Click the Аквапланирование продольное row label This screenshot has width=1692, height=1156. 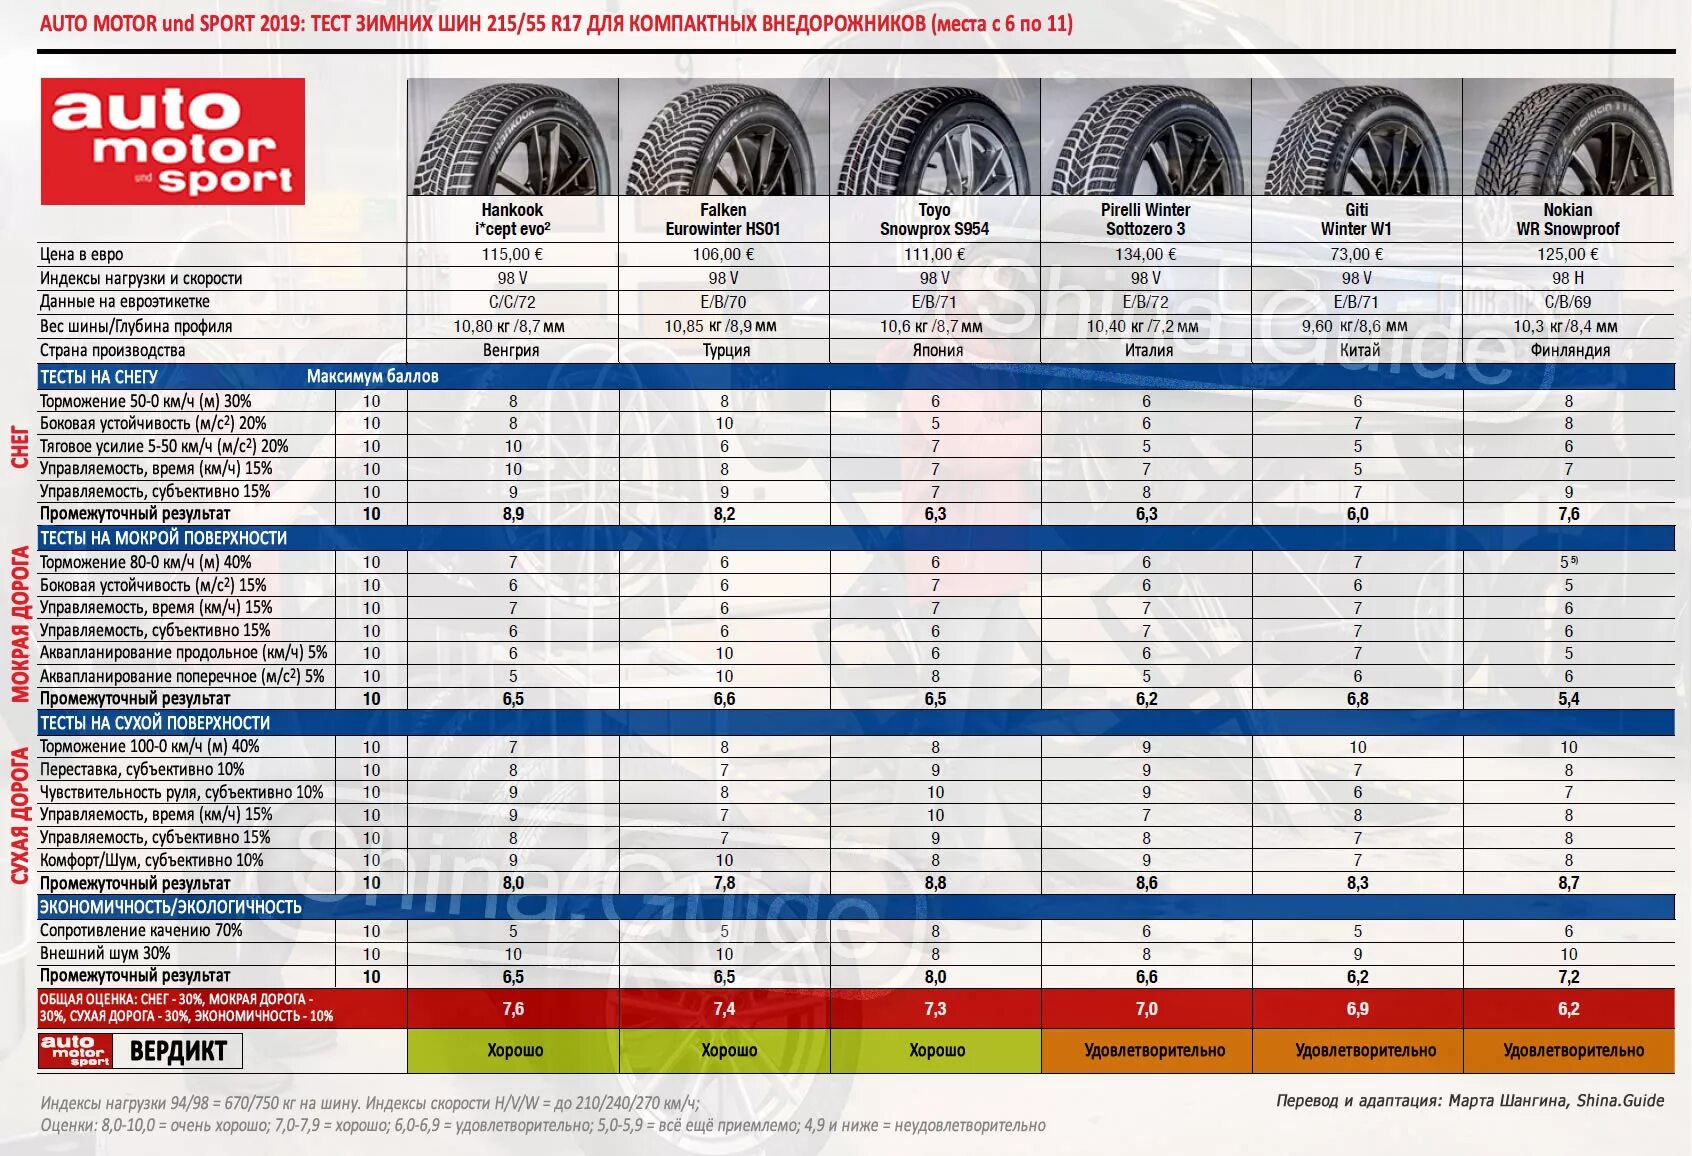[184, 652]
